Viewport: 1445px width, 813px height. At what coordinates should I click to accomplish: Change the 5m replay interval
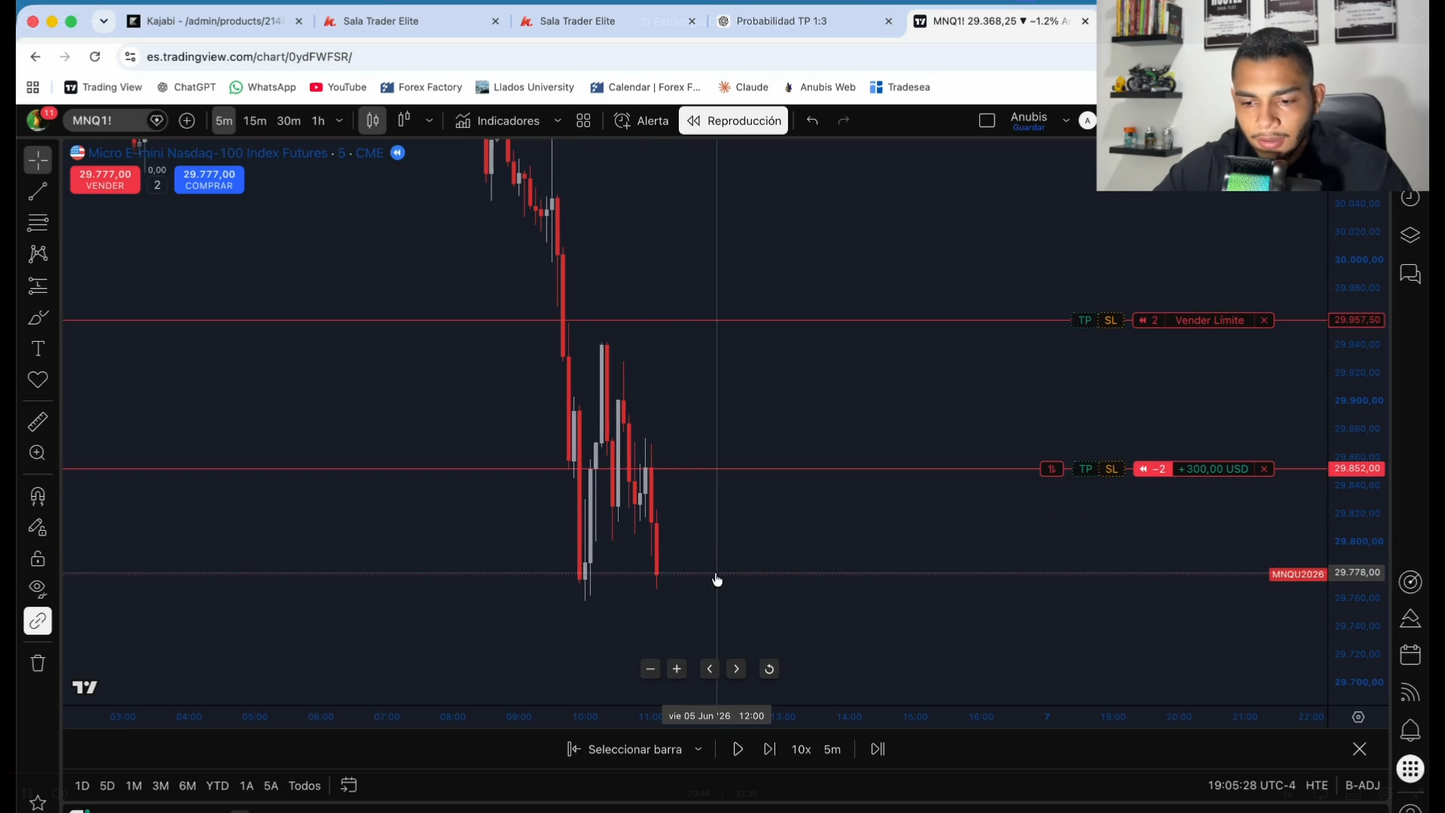[832, 749]
